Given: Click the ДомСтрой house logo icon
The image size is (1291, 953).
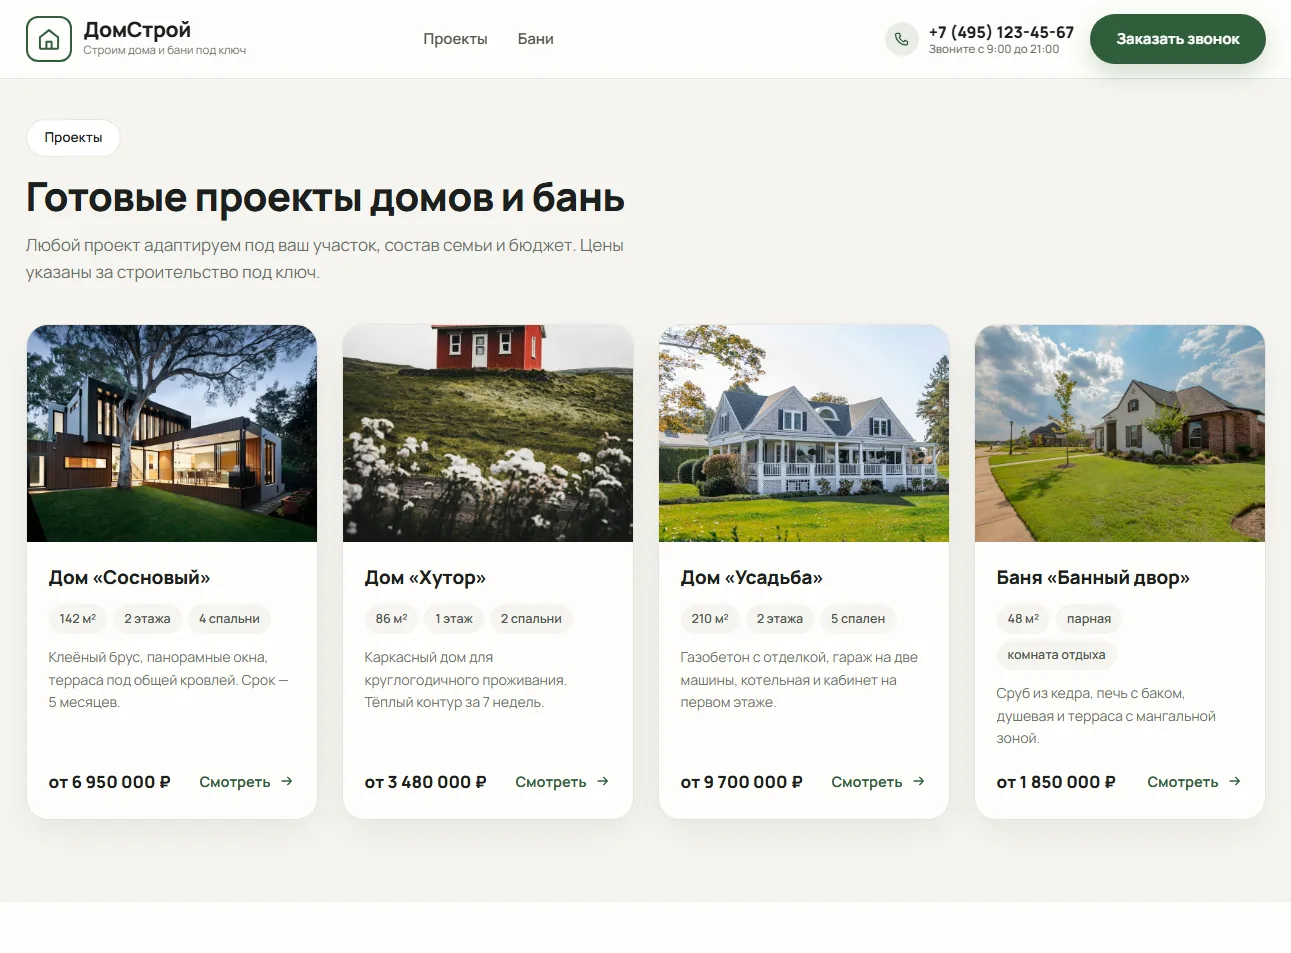Looking at the screenshot, I should pyautogui.click(x=49, y=39).
